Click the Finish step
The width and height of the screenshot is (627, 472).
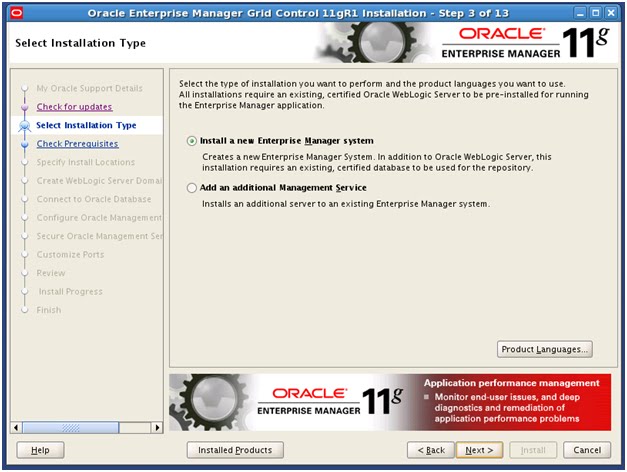[x=49, y=310]
